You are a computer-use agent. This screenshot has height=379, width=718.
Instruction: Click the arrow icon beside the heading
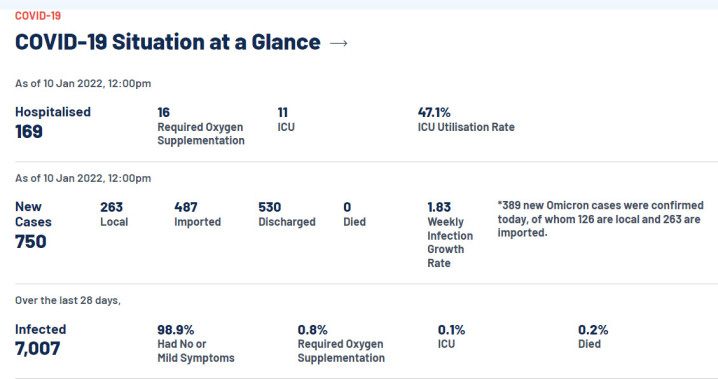point(338,43)
